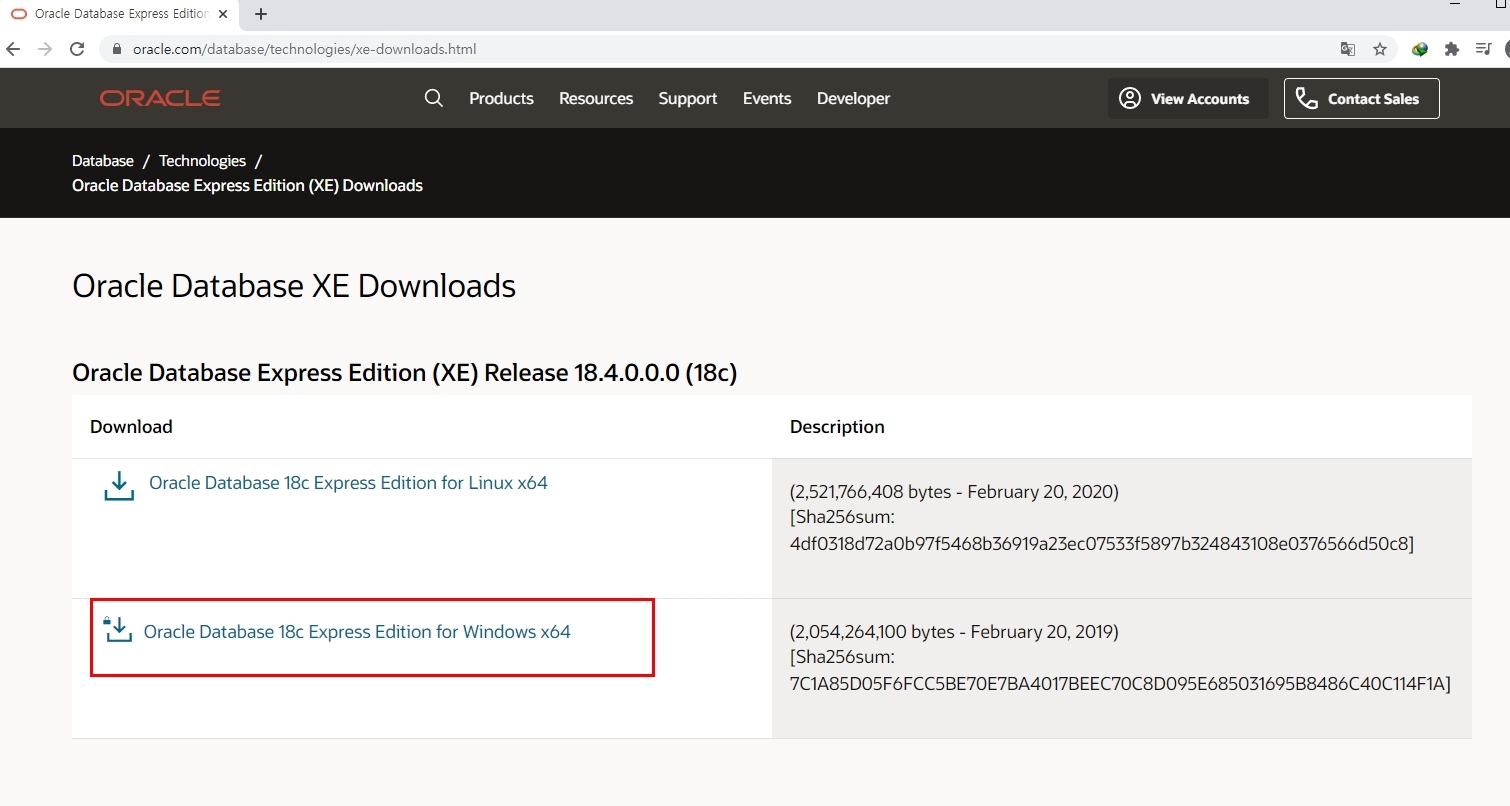
Task: Open the Support menu
Action: [x=688, y=98]
